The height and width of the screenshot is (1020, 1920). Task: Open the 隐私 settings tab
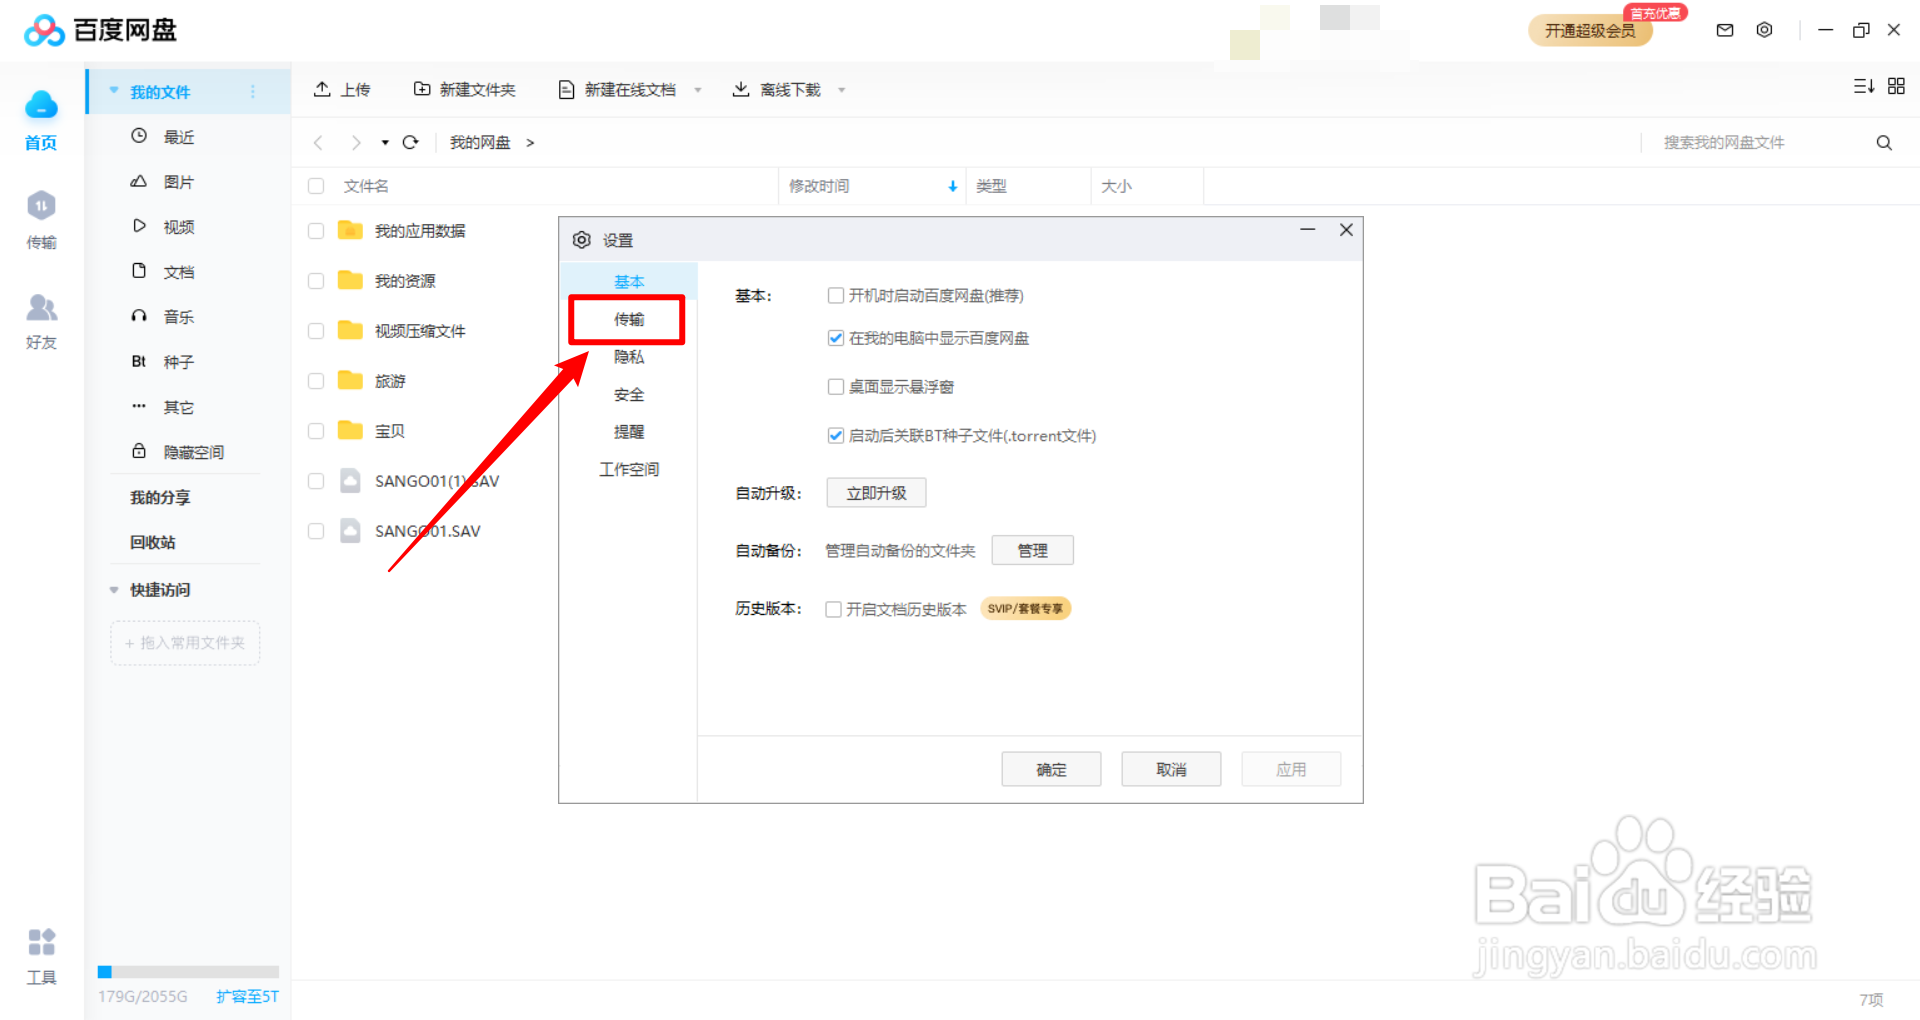[629, 357]
